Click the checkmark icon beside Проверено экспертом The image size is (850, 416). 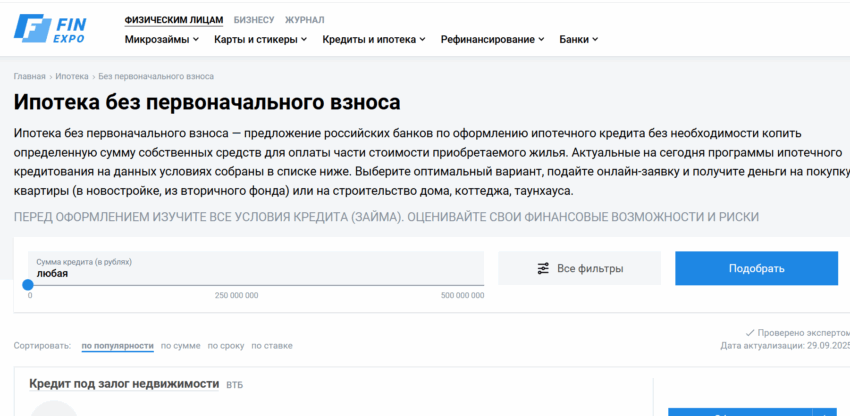[x=750, y=332]
